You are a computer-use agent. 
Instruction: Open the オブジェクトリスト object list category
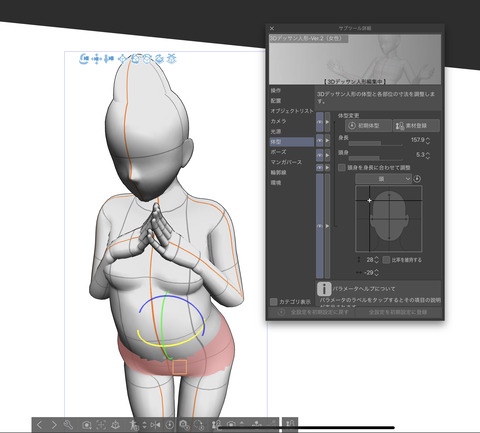point(292,111)
